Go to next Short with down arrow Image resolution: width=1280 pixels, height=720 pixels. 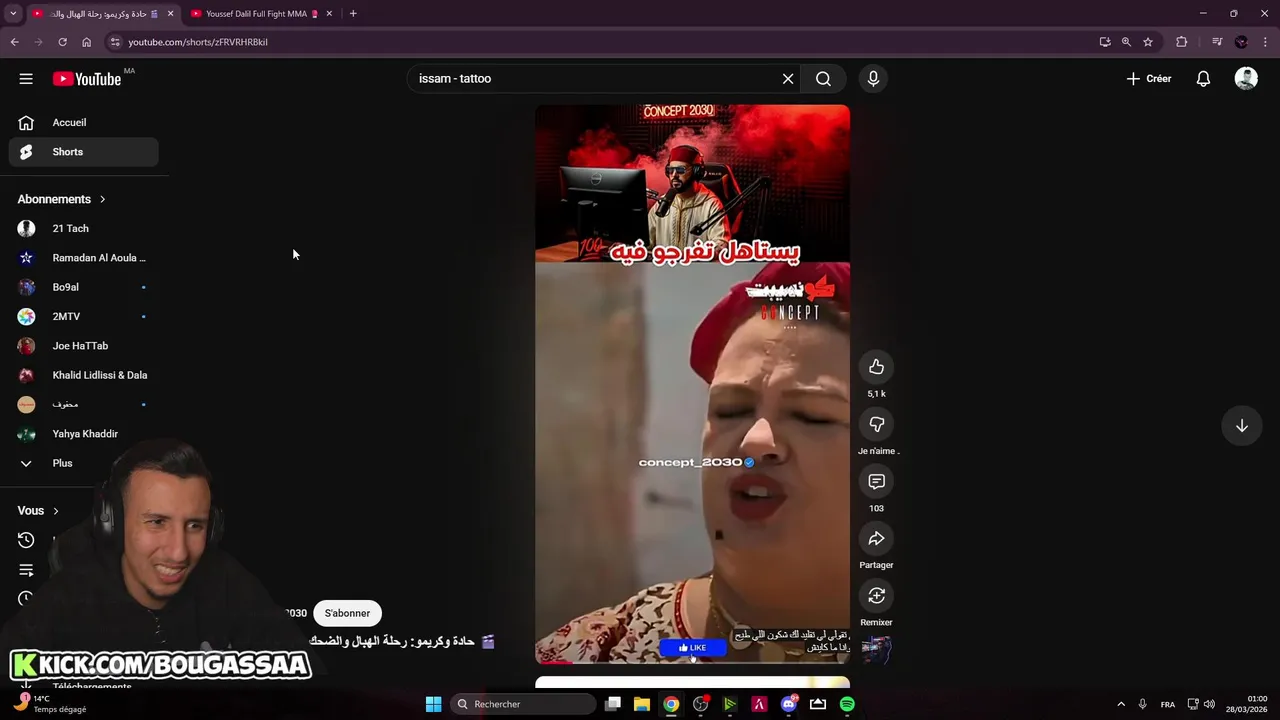point(1241,426)
